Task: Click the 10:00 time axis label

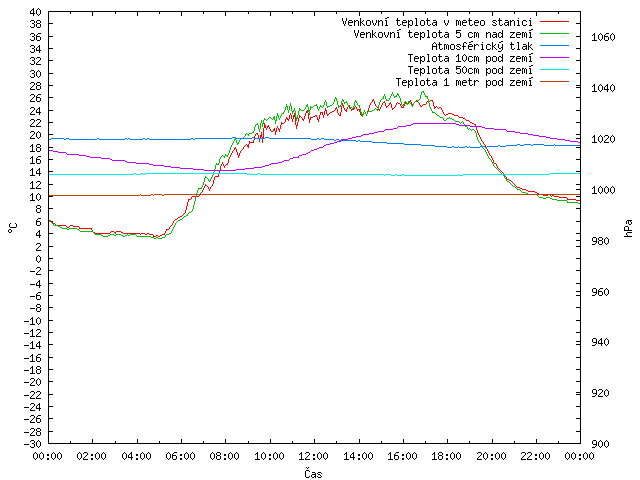Action: pyautogui.click(x=269, y=456)
